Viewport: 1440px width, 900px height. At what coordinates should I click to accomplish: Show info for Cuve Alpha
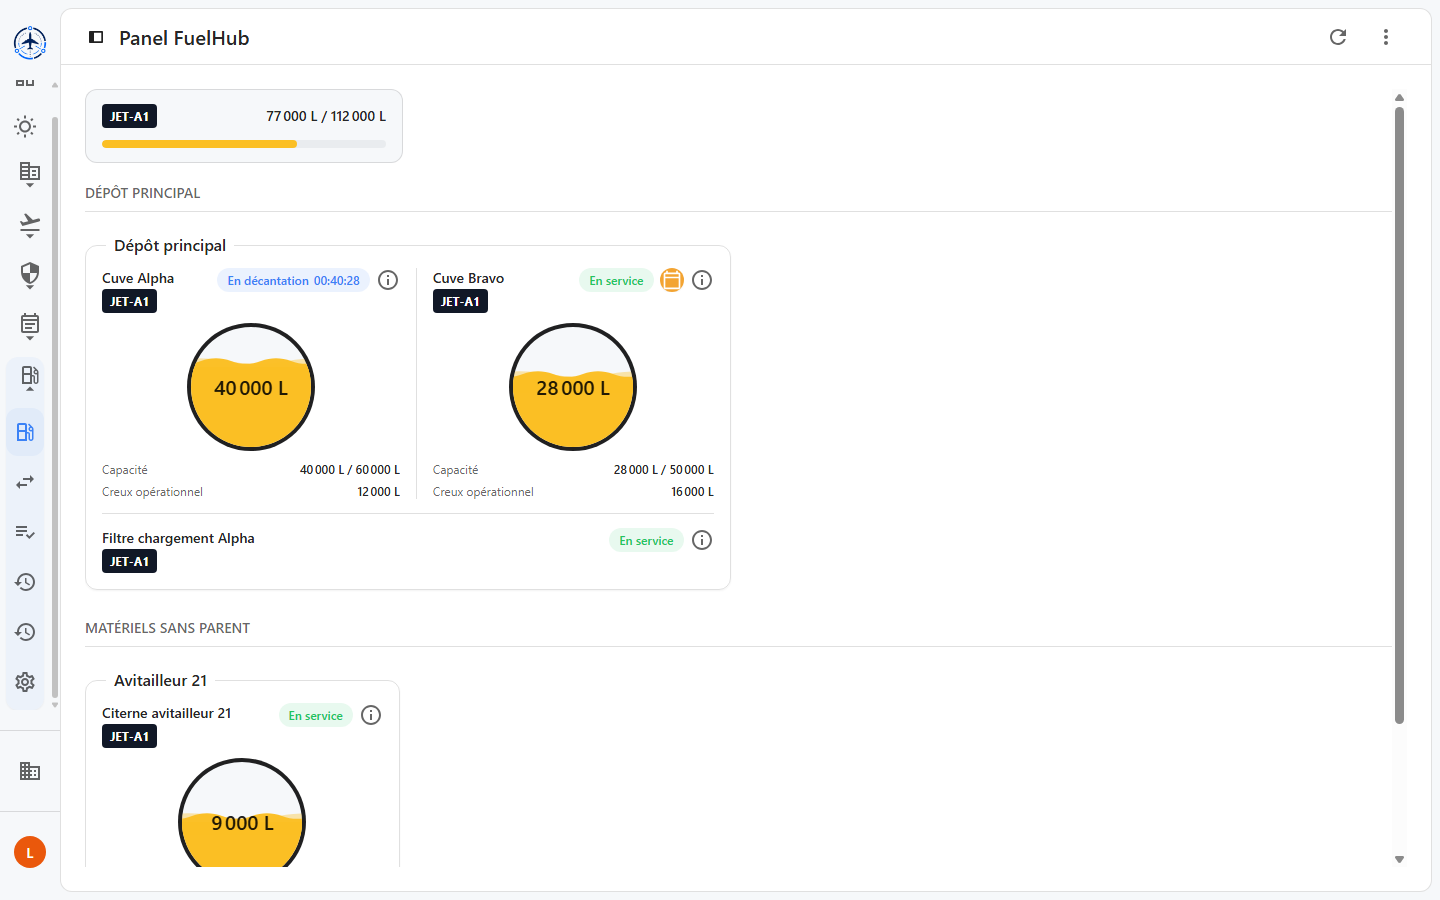388,280
